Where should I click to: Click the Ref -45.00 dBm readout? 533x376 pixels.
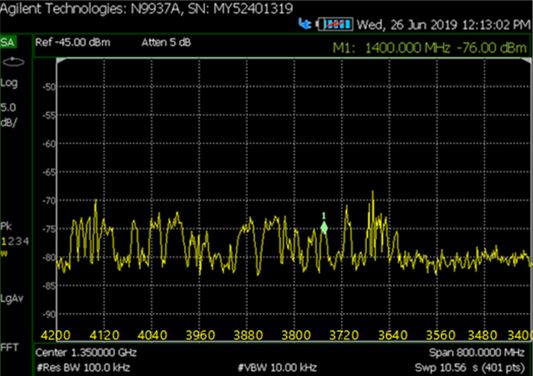point(73,42)
